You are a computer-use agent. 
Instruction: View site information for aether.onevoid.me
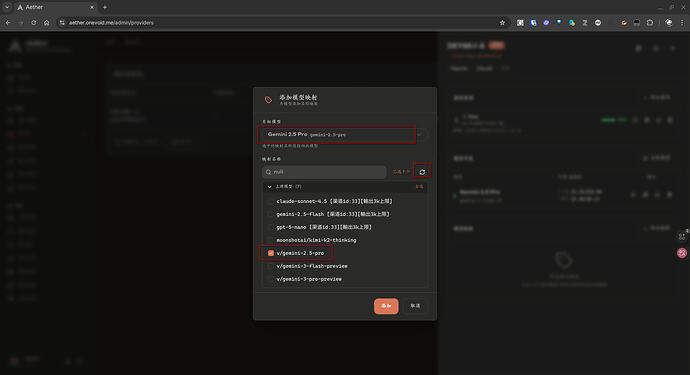(x=62, y=22)
